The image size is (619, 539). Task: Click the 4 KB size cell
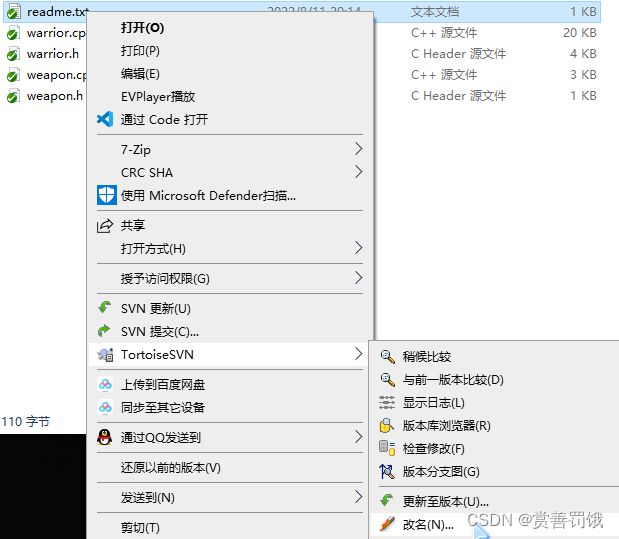583,54
